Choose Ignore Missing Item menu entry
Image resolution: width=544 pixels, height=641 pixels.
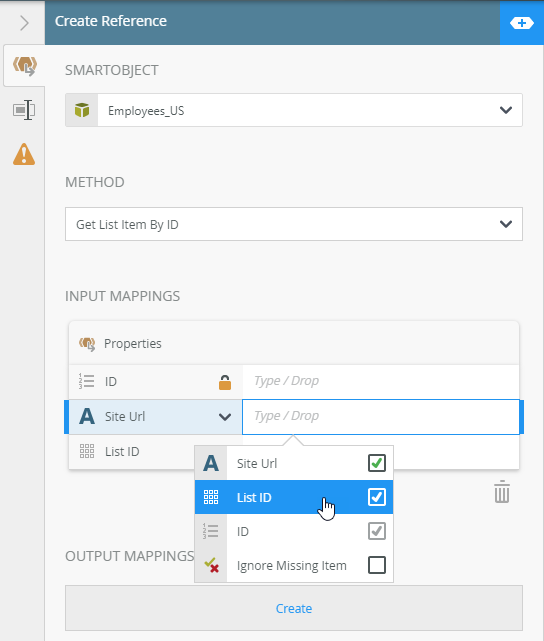point(294,565)
